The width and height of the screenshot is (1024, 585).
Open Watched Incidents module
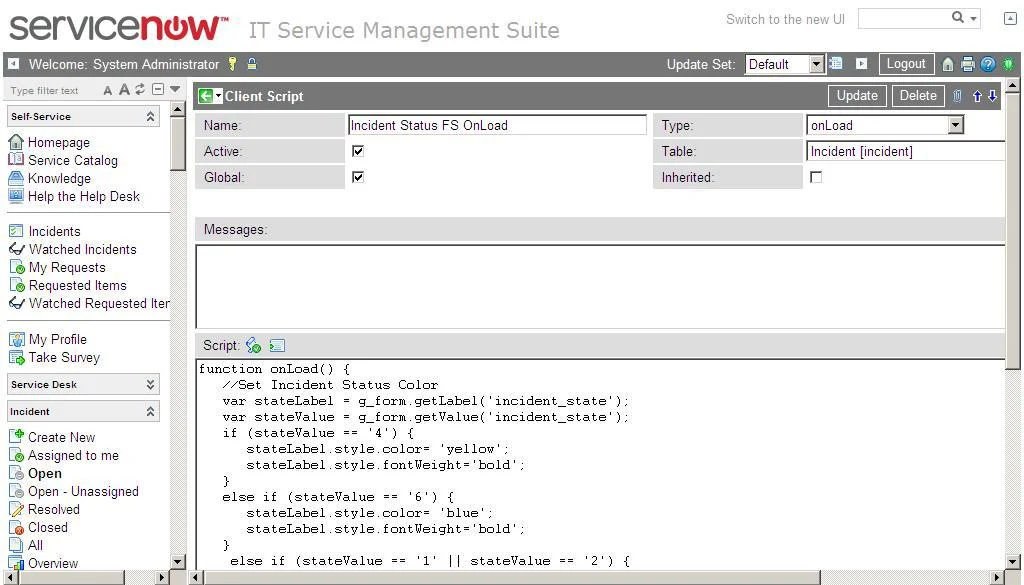click(82, 249)
